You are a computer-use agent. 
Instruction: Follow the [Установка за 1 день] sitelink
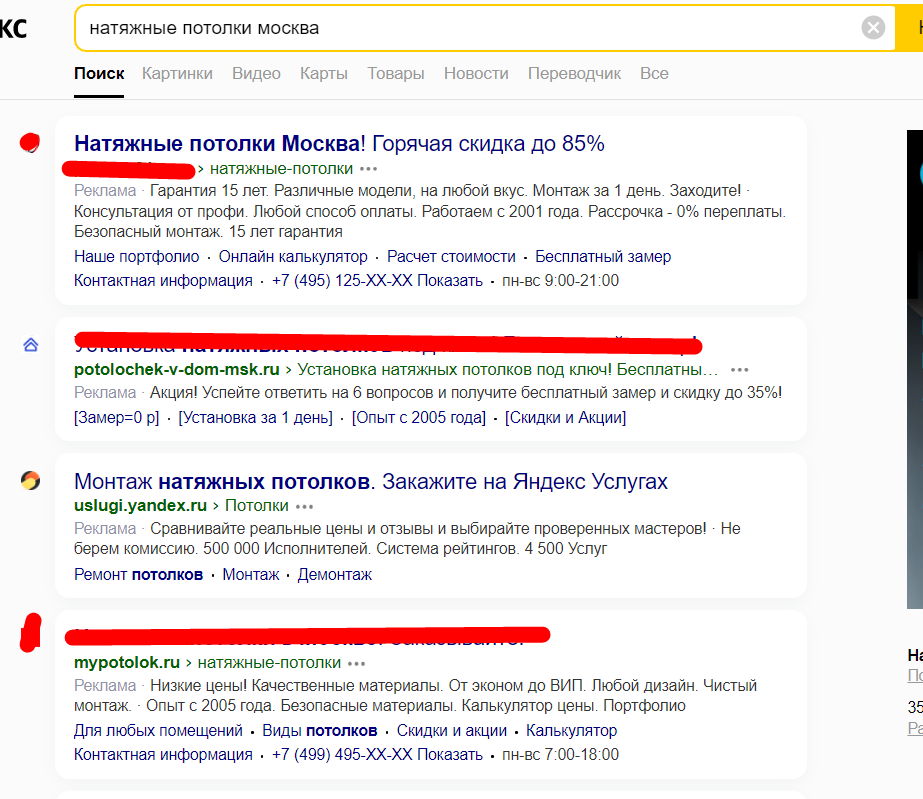pos(255,418)
